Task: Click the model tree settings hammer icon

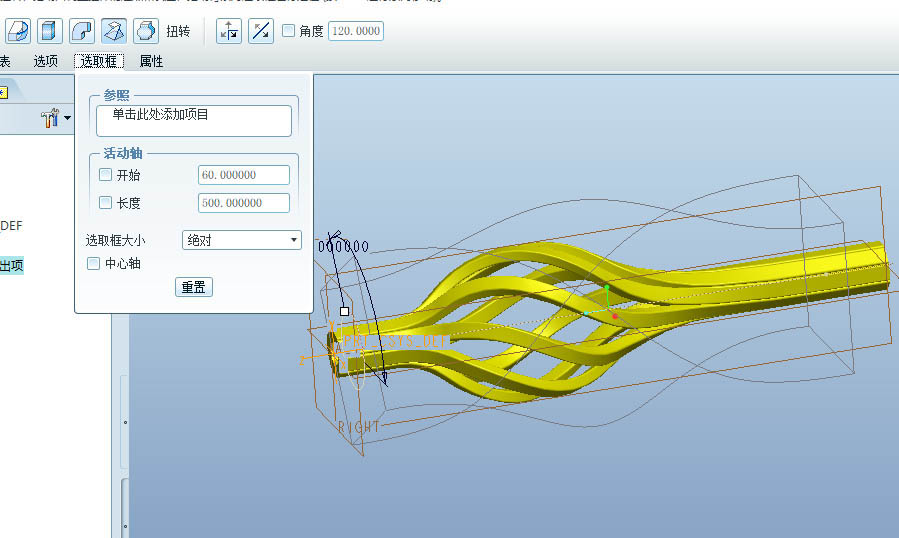Action: (x=50, y=119)
